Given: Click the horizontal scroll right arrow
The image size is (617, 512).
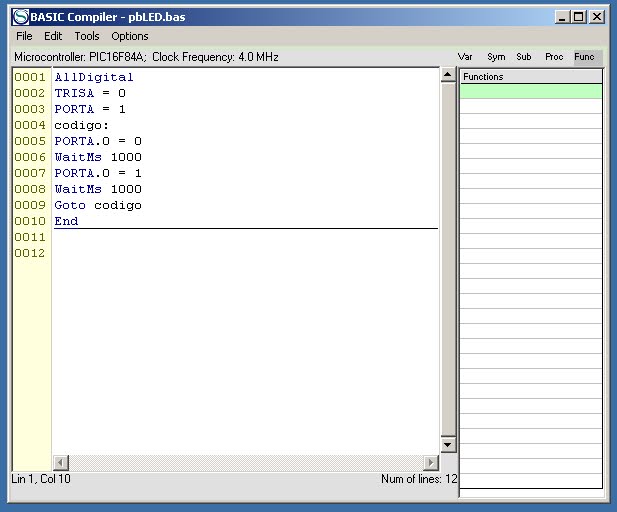Looking at the screenshot, I should click(431, 462).
